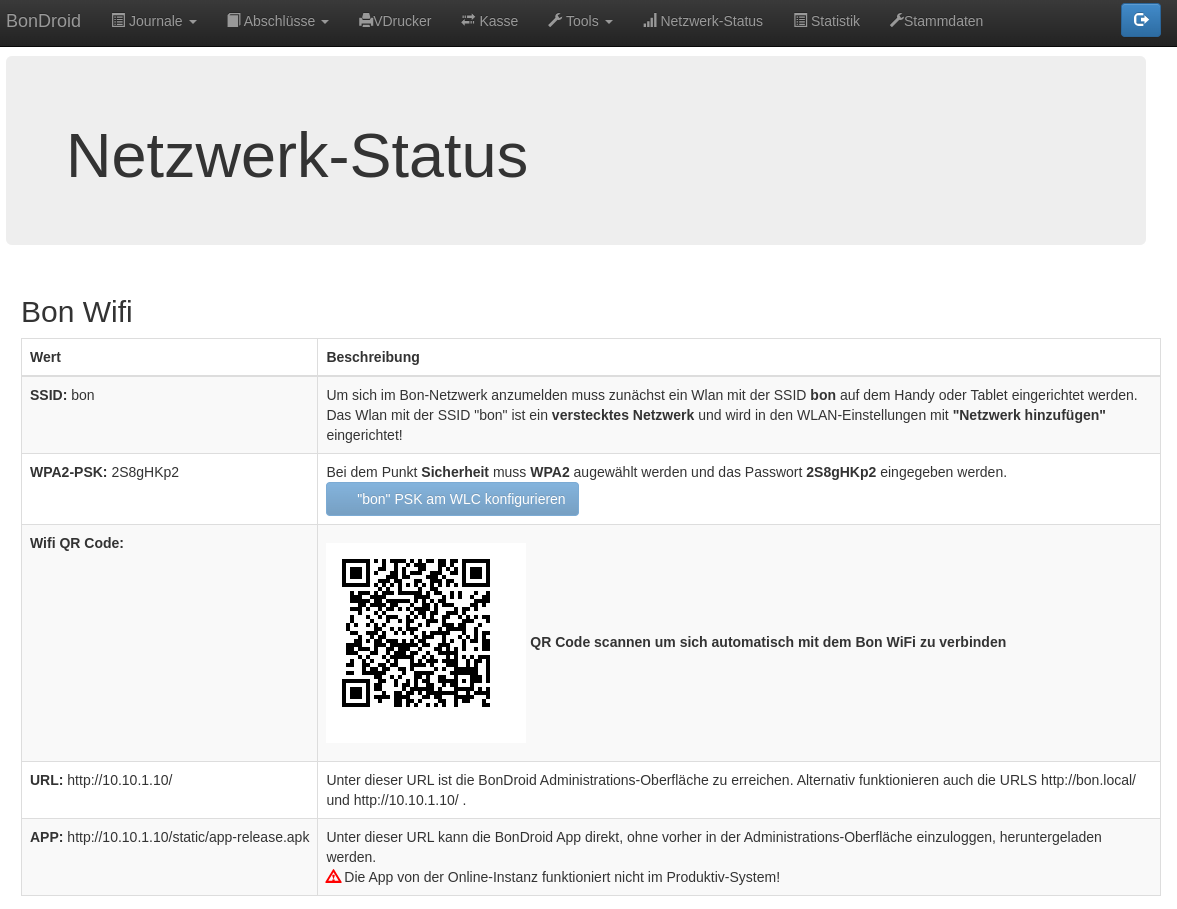
Task: Click the wrench icon beside Tools
Action: click(x=555, y=21)
